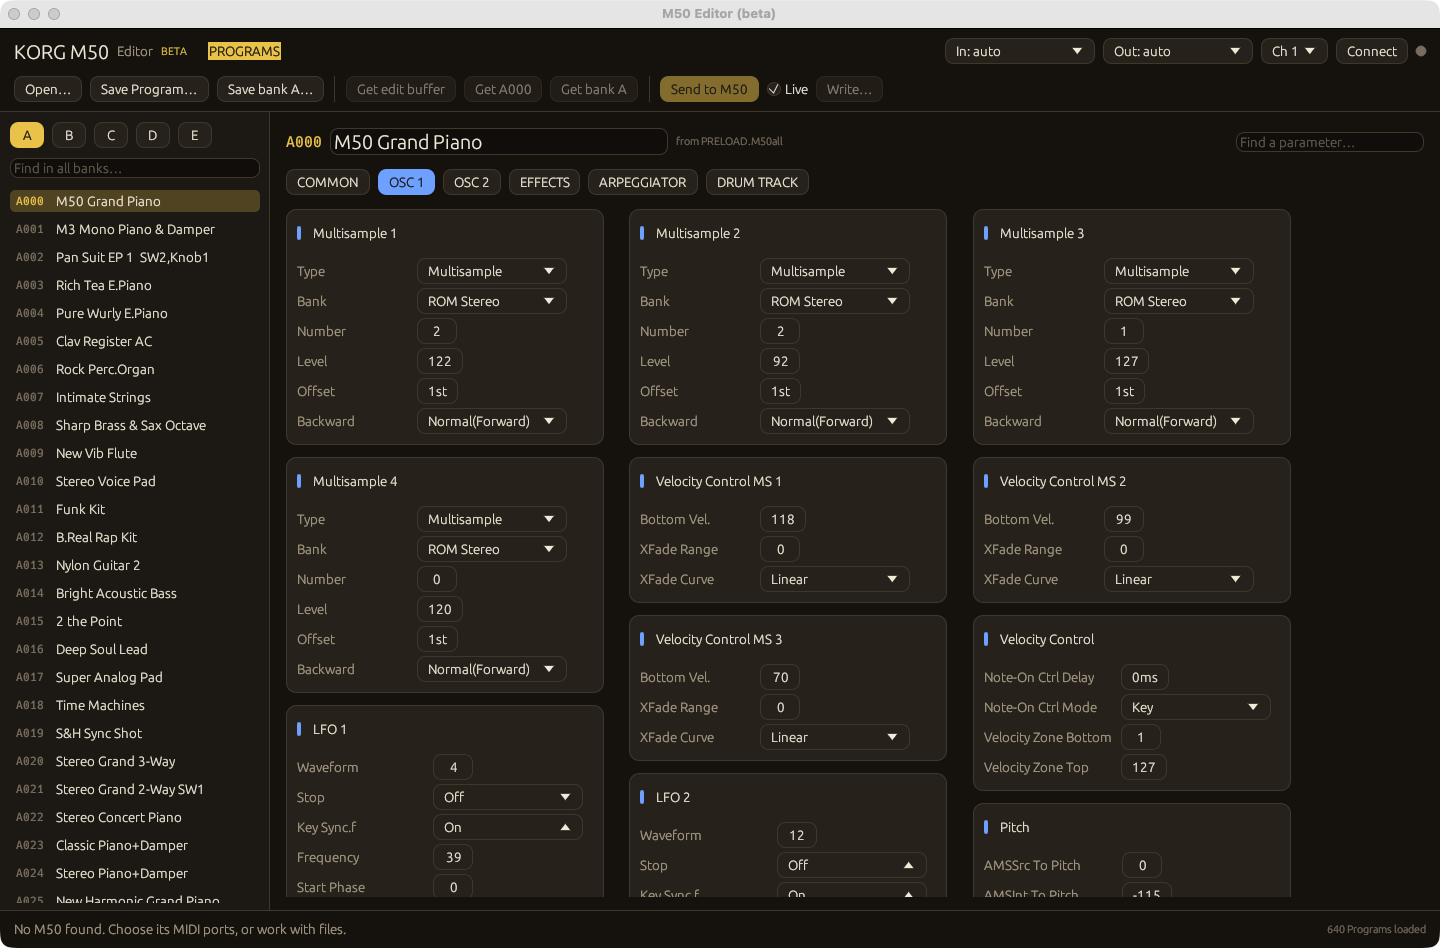Click Save bank A… button
Image resolution: width=1440 pixels, height=948 pixels.
click(x=270, y=89)
